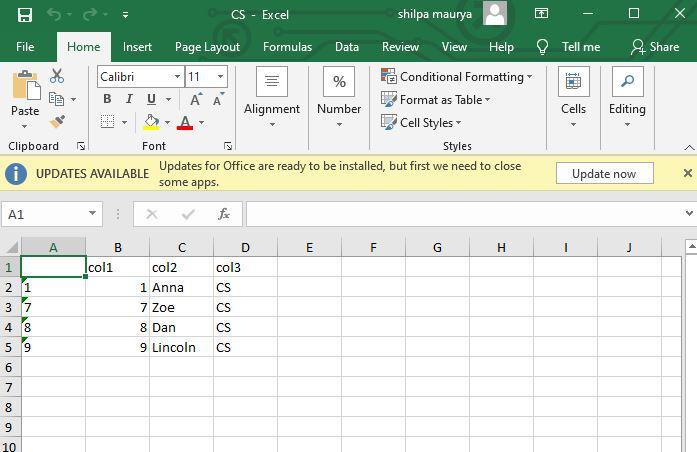This screenshot has width=697, height=452.
Task: Click the Redo arrow icon
Action: 90,15
